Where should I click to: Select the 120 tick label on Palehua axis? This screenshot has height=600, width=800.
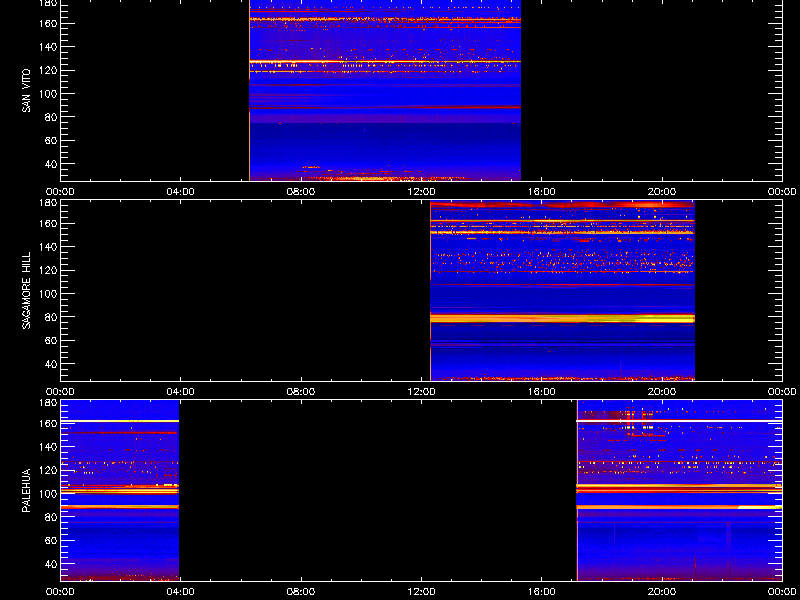point(49,470)
